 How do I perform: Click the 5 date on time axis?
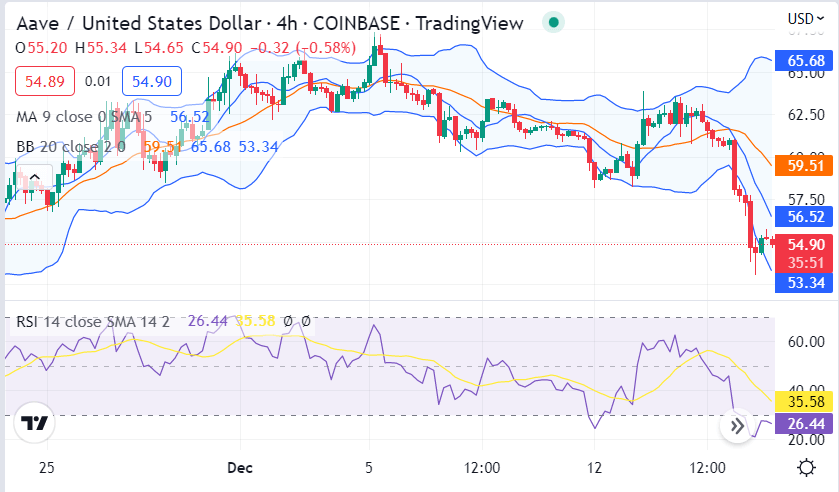(x=369, y=467)
